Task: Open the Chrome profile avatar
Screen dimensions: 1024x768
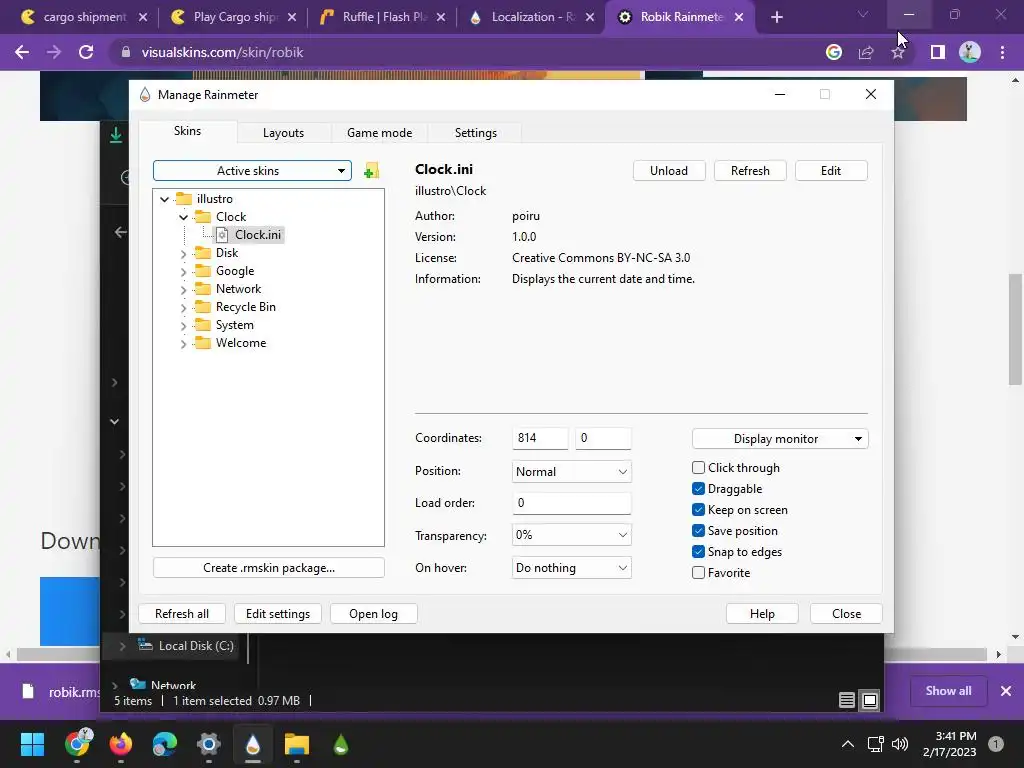Action: (x=970, y=52)
